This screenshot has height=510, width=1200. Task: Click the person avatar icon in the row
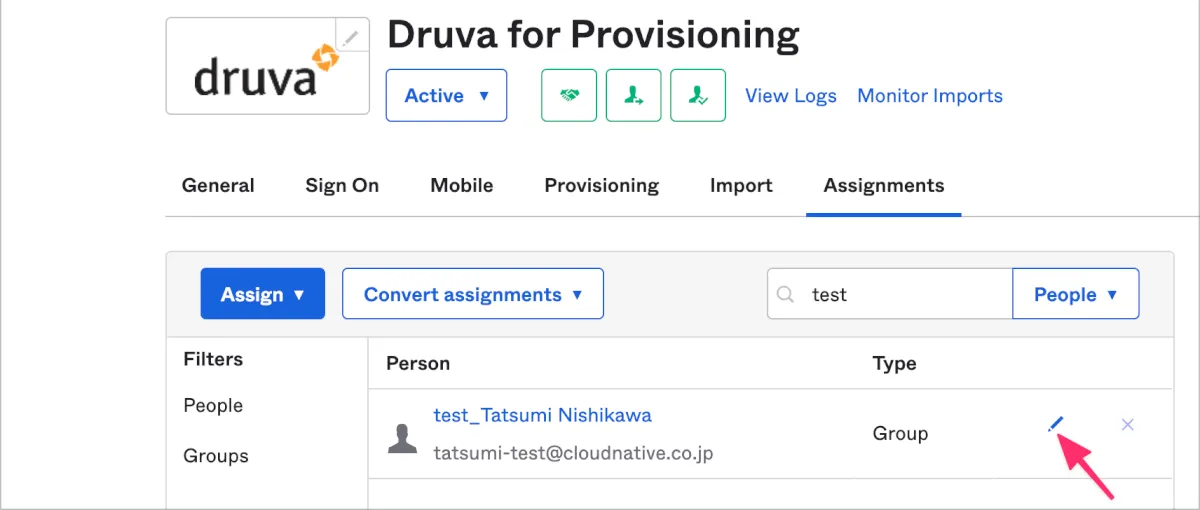(402, 438)
